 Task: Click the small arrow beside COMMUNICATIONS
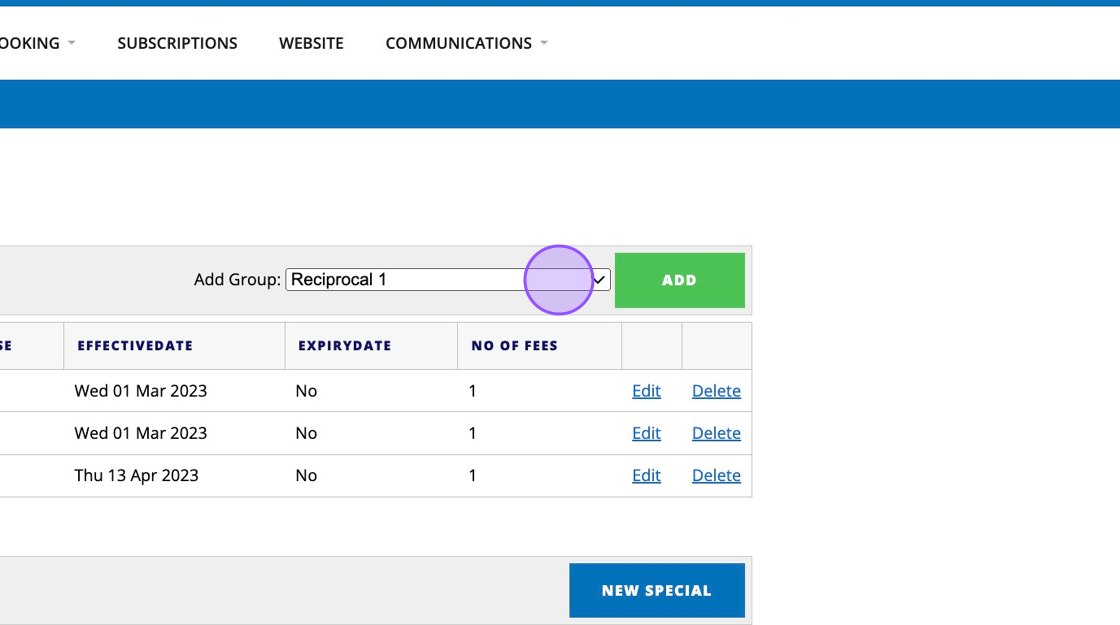pyautogui.click(x=544, y=43)
